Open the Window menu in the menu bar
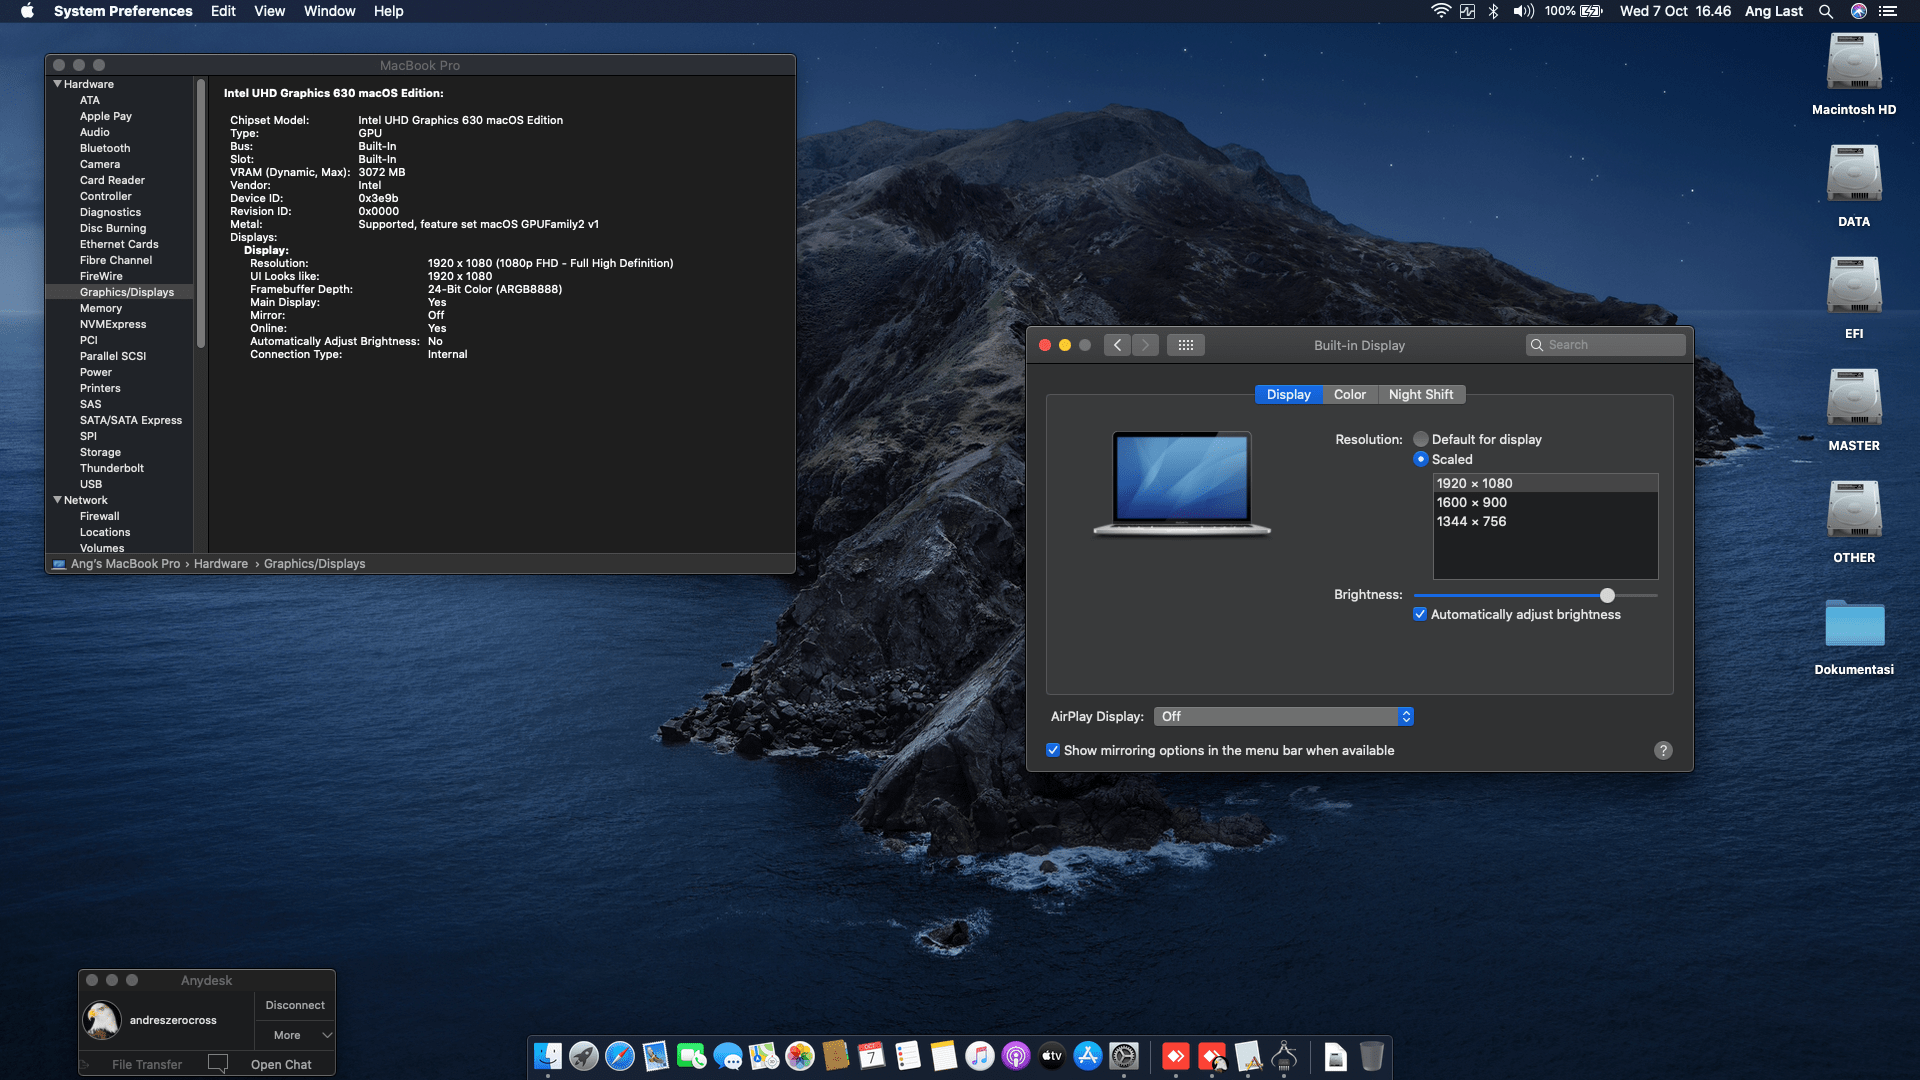The height and width of the screenshot is (1080, 1920). (x=329, y=11)
